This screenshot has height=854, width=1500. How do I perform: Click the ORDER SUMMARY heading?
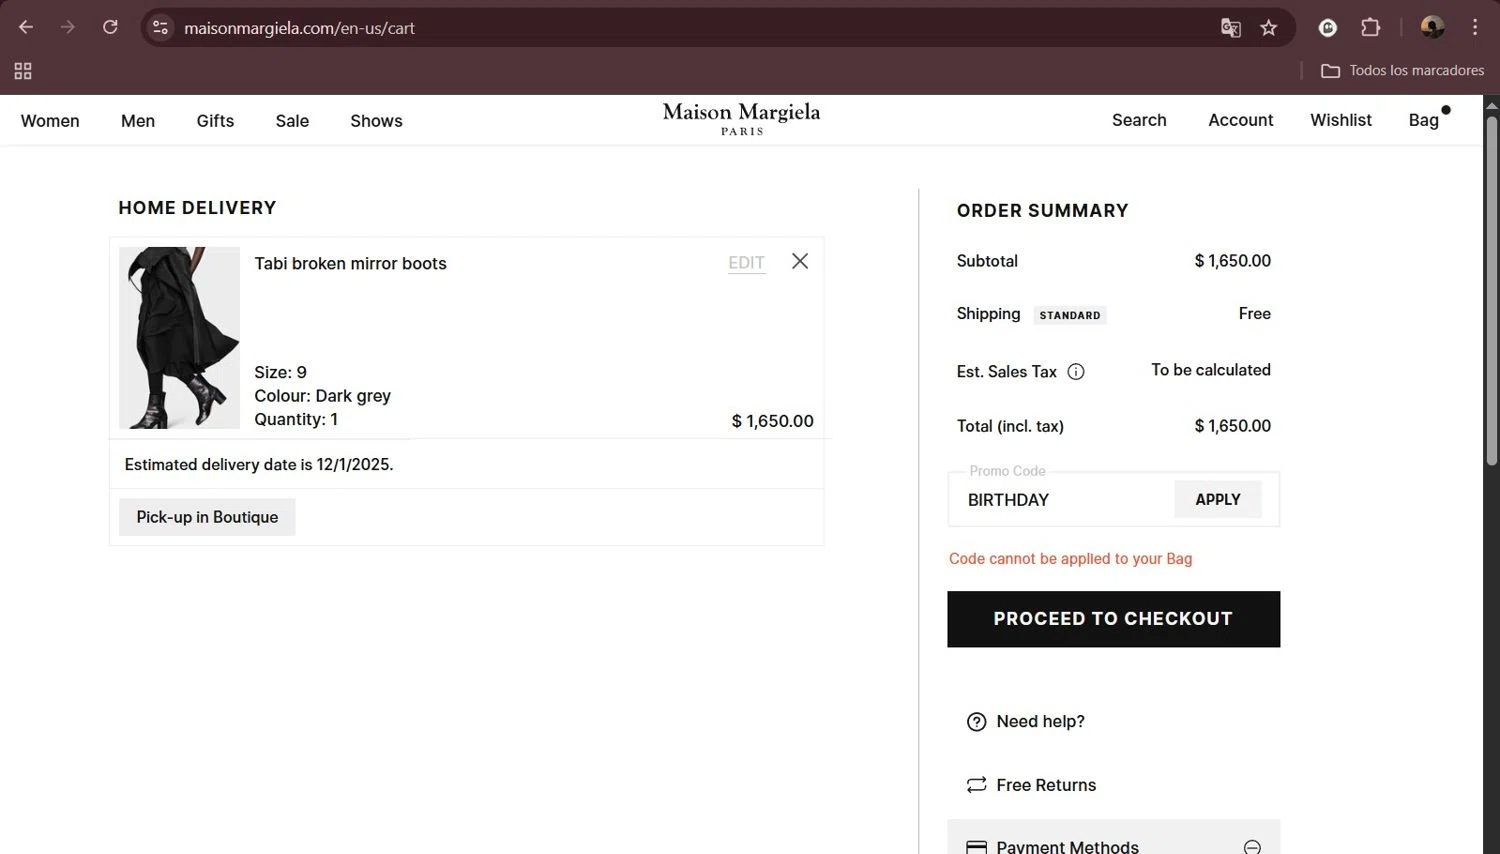pyautogui.click(x=1042, y=211)
